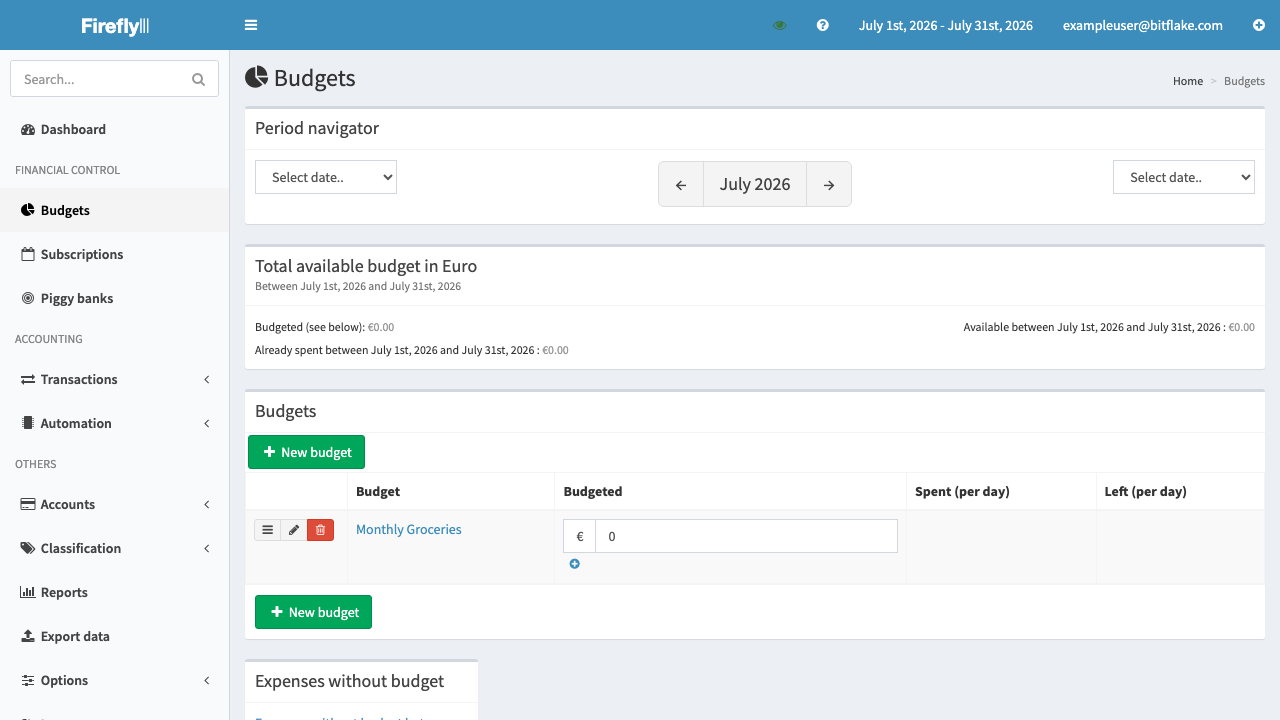Delete the Monthly Groceries budget

pyautogui.click(x=320, y=530)
